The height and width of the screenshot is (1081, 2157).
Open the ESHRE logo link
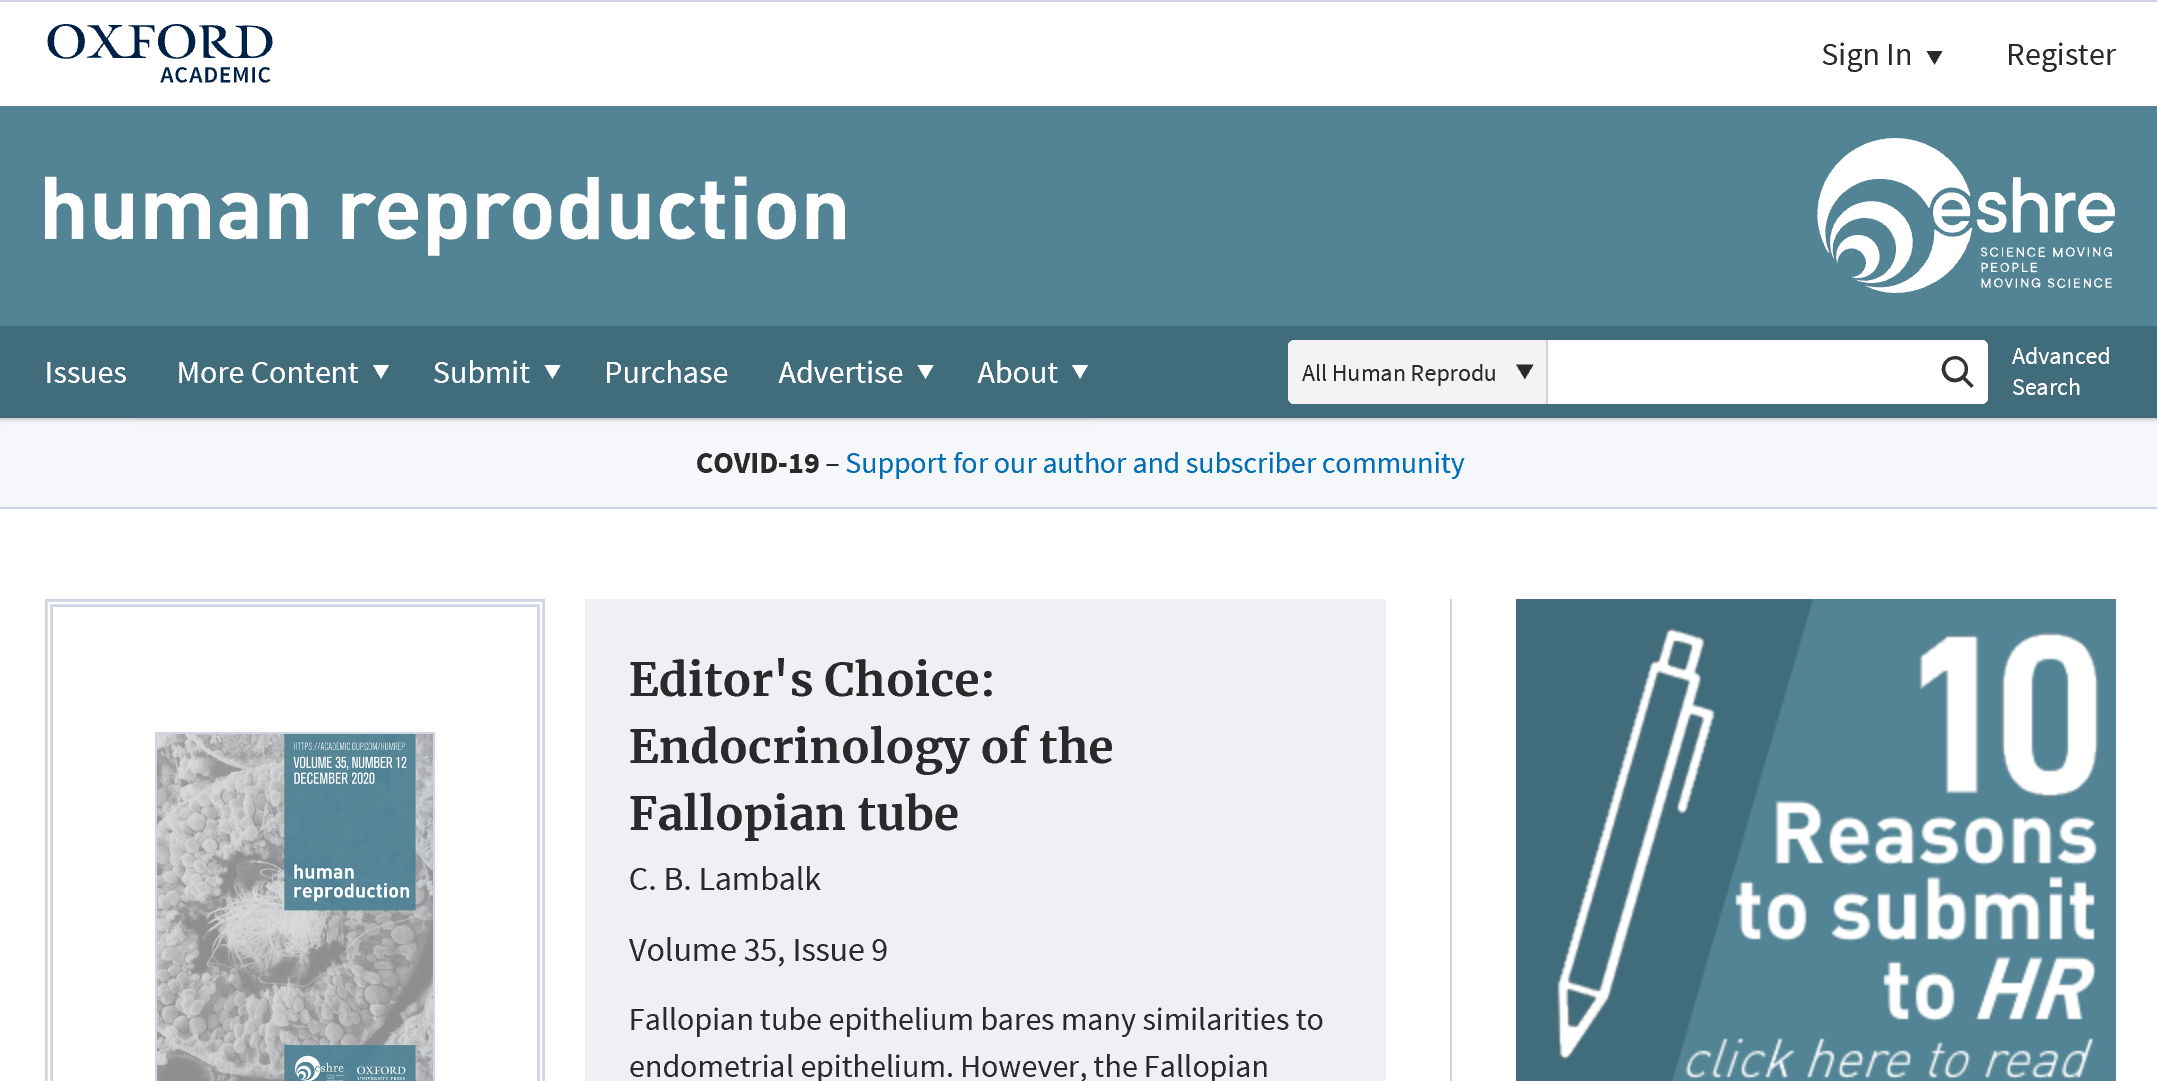point(1965,215)
